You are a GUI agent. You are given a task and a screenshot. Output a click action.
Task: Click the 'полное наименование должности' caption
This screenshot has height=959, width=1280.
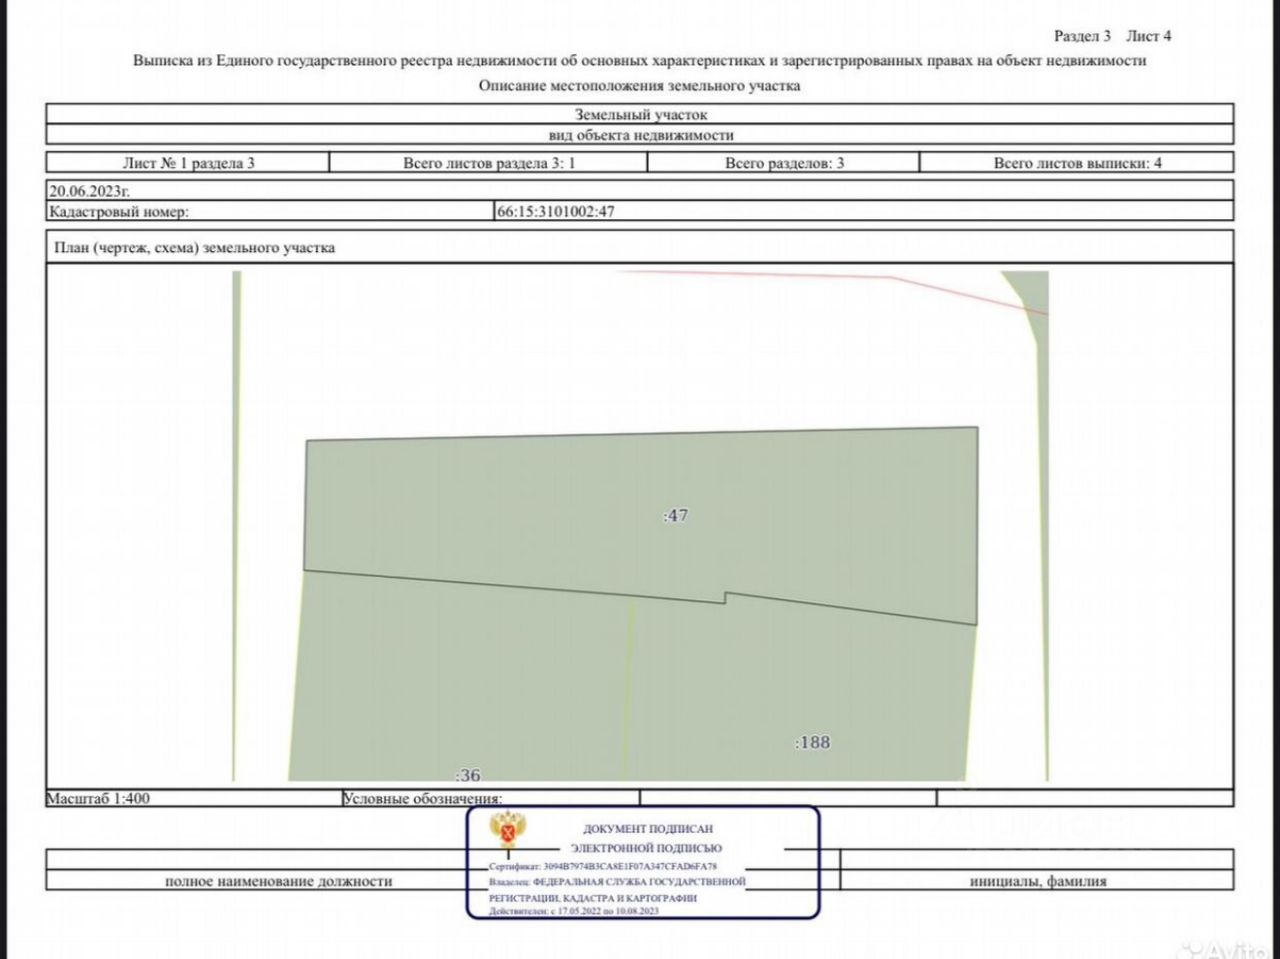click(278, 882)
